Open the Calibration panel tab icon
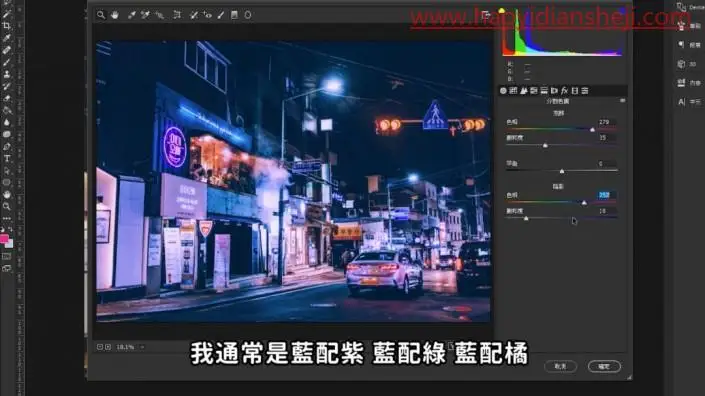Viewport: 705px width, 396px height. pyautogui.click(x=575, y=91)
